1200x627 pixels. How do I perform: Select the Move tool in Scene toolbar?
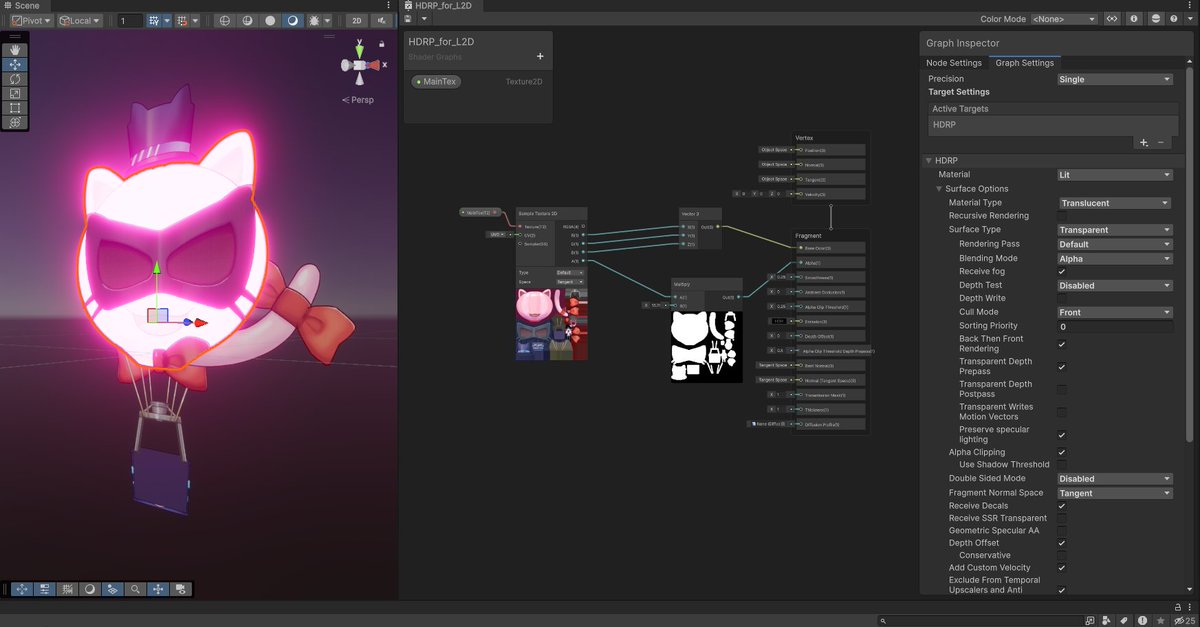15,64
